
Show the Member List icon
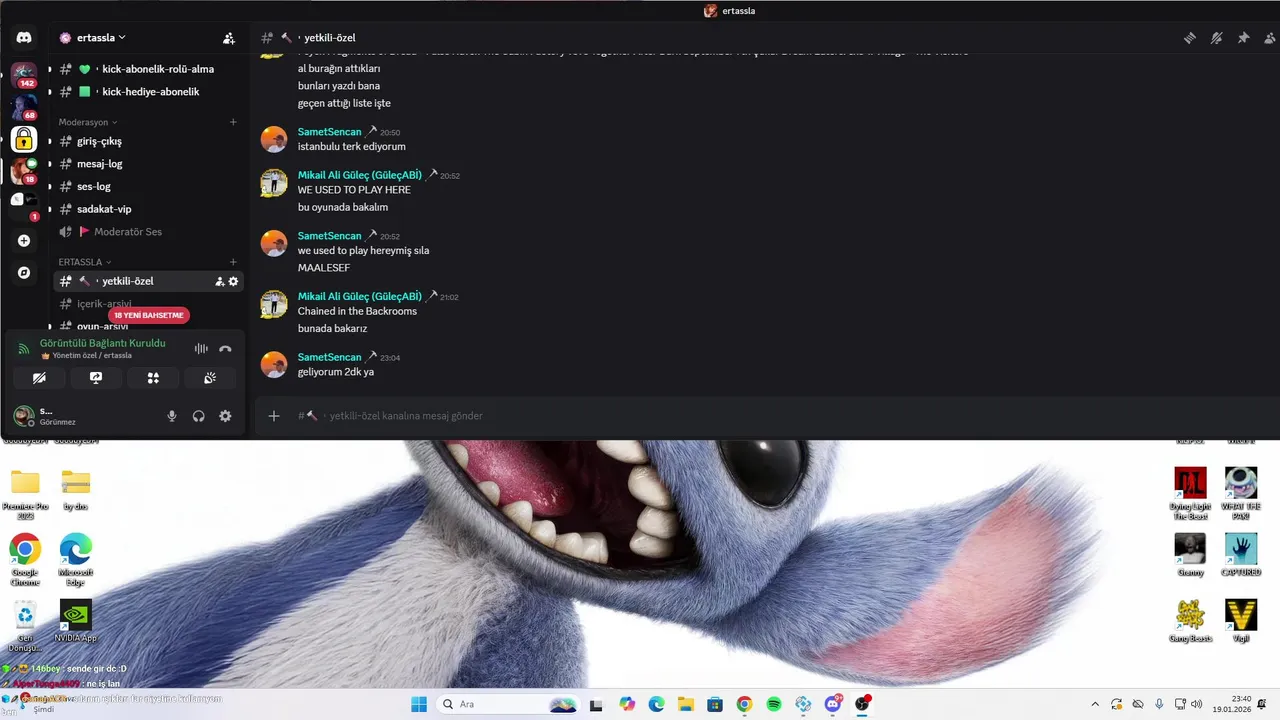click(1271, 38)
